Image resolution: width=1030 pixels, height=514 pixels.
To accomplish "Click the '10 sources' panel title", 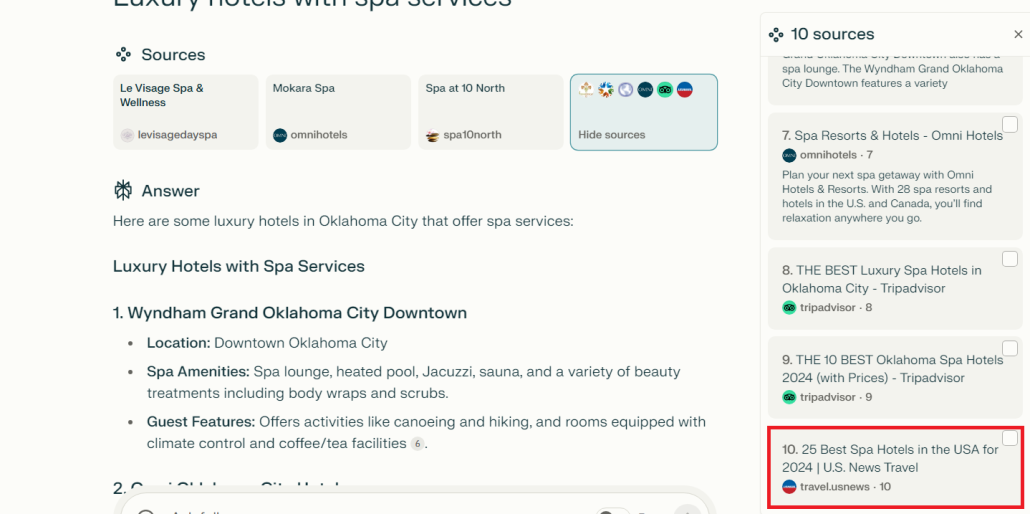I will tap(832, 34).
